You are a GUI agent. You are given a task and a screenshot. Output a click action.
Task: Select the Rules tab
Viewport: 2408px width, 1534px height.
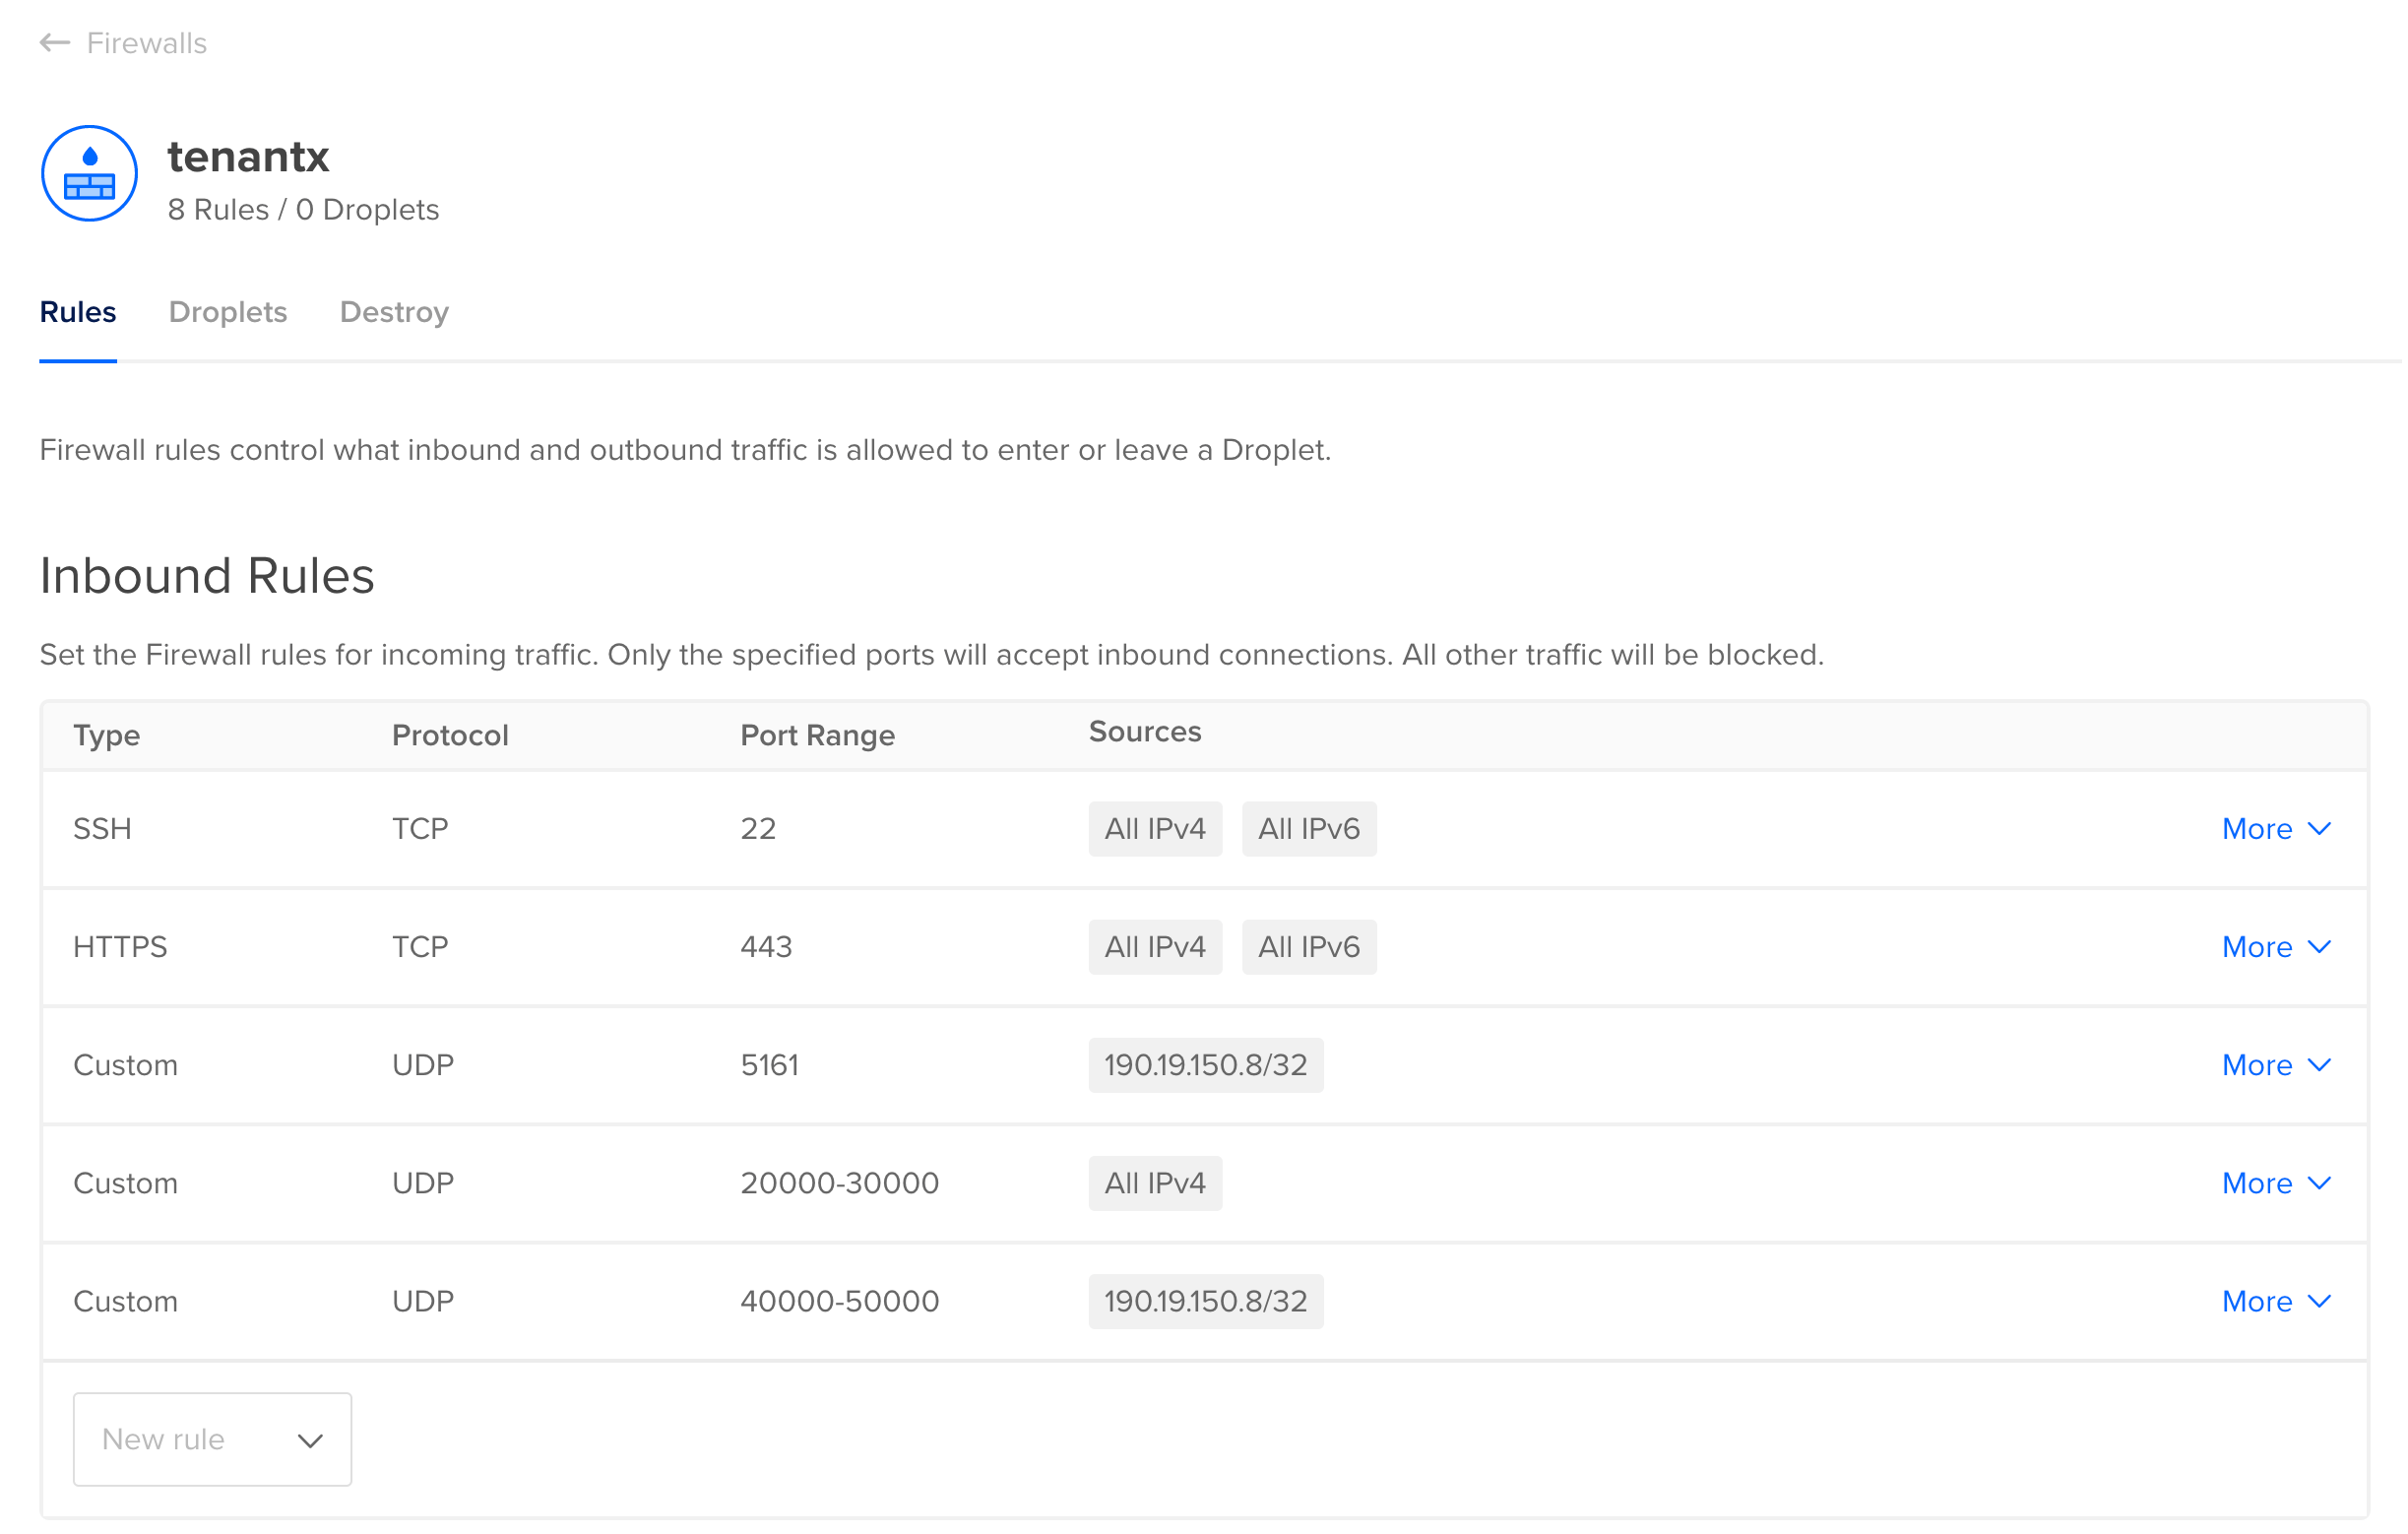[77, 312]
